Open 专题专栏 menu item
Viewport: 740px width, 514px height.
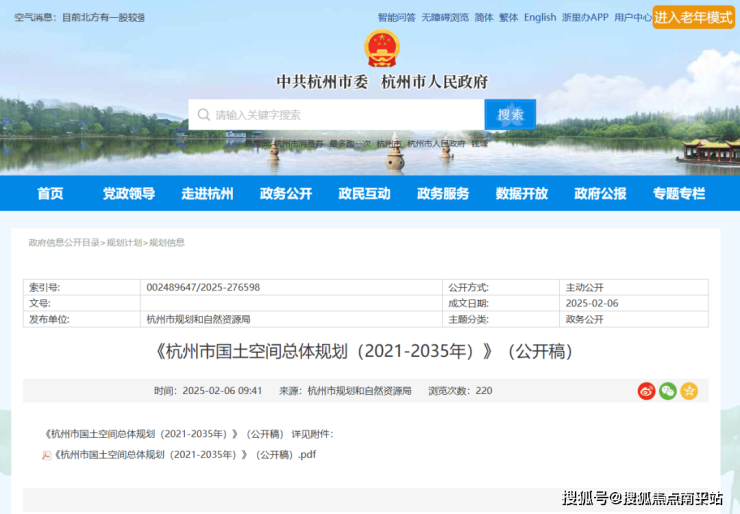[x=679, y=194]
